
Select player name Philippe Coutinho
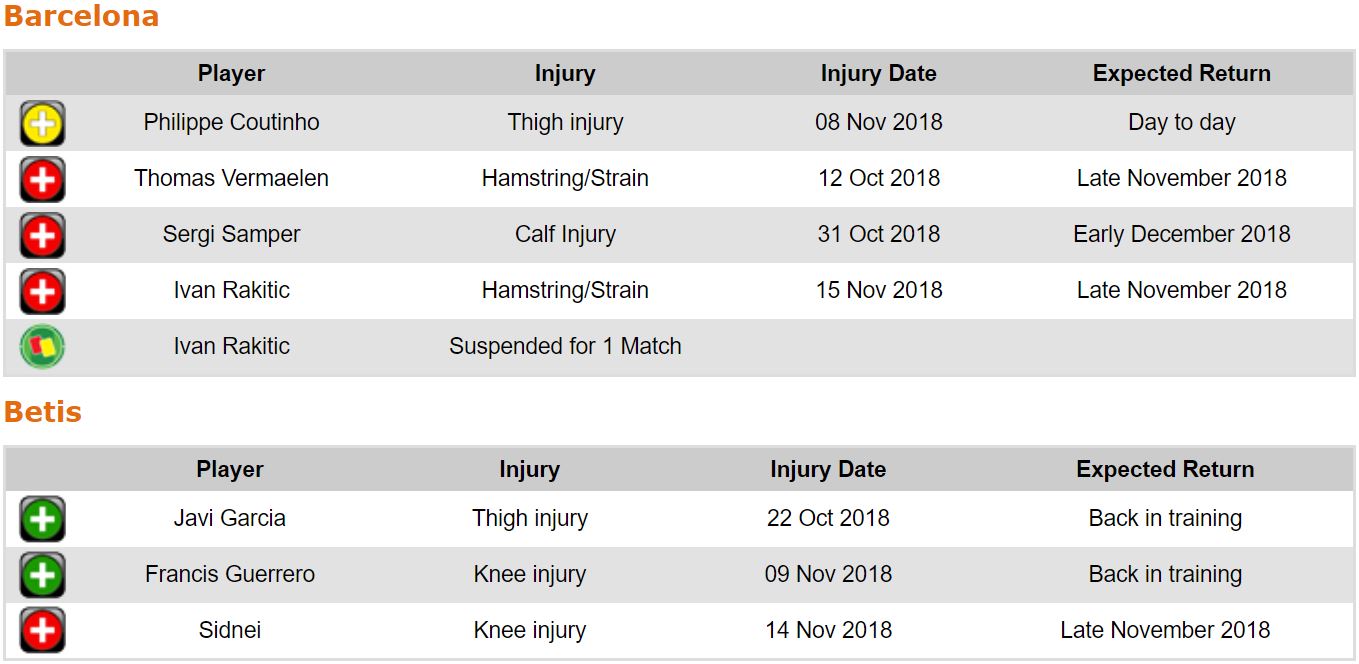point(231,122)
